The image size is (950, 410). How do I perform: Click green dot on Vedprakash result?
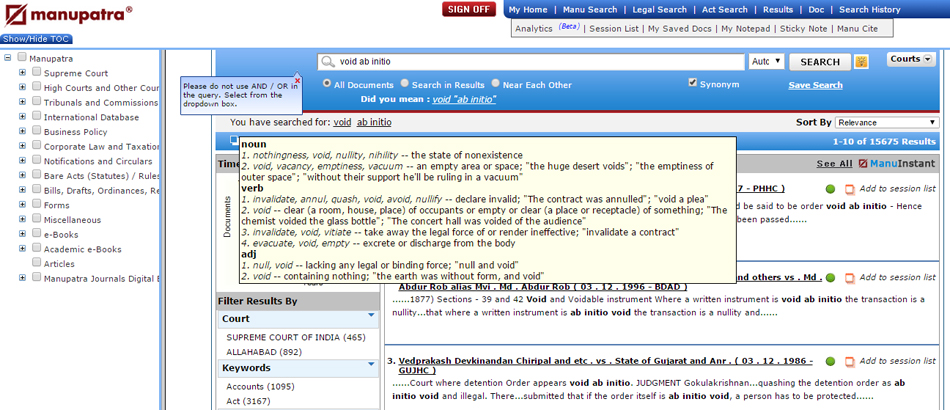point(830,361)
